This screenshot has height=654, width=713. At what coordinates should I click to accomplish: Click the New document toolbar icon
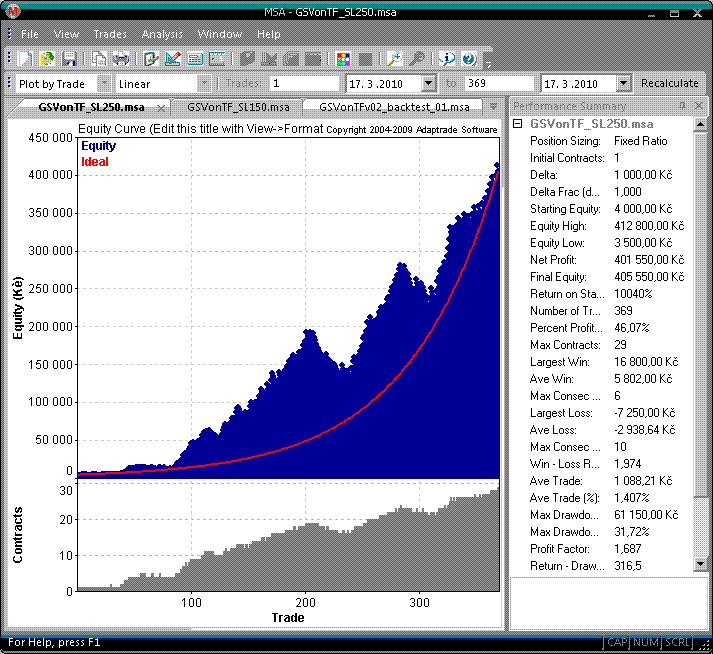coord(26,59)
